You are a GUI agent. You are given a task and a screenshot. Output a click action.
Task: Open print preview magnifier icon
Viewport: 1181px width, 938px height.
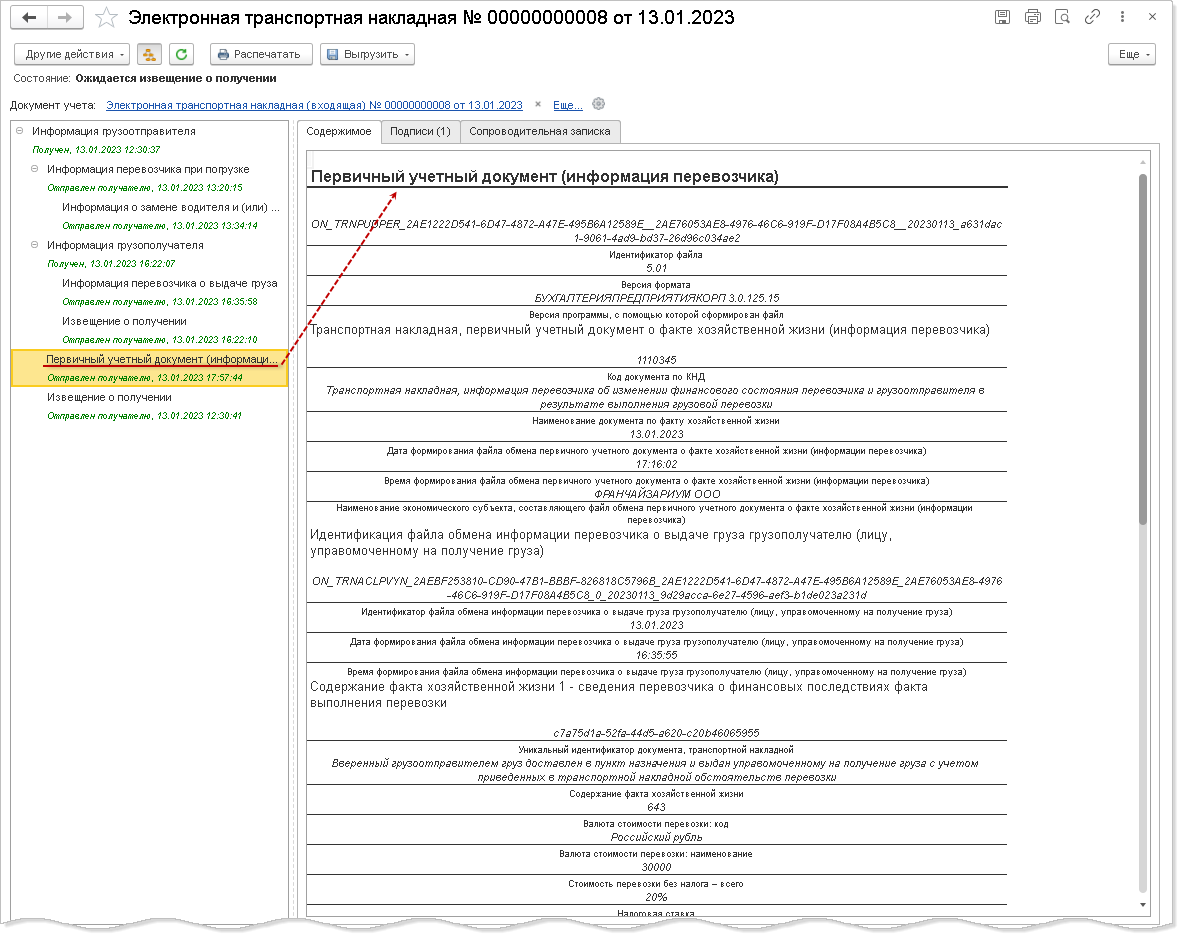click(1062, 17)
